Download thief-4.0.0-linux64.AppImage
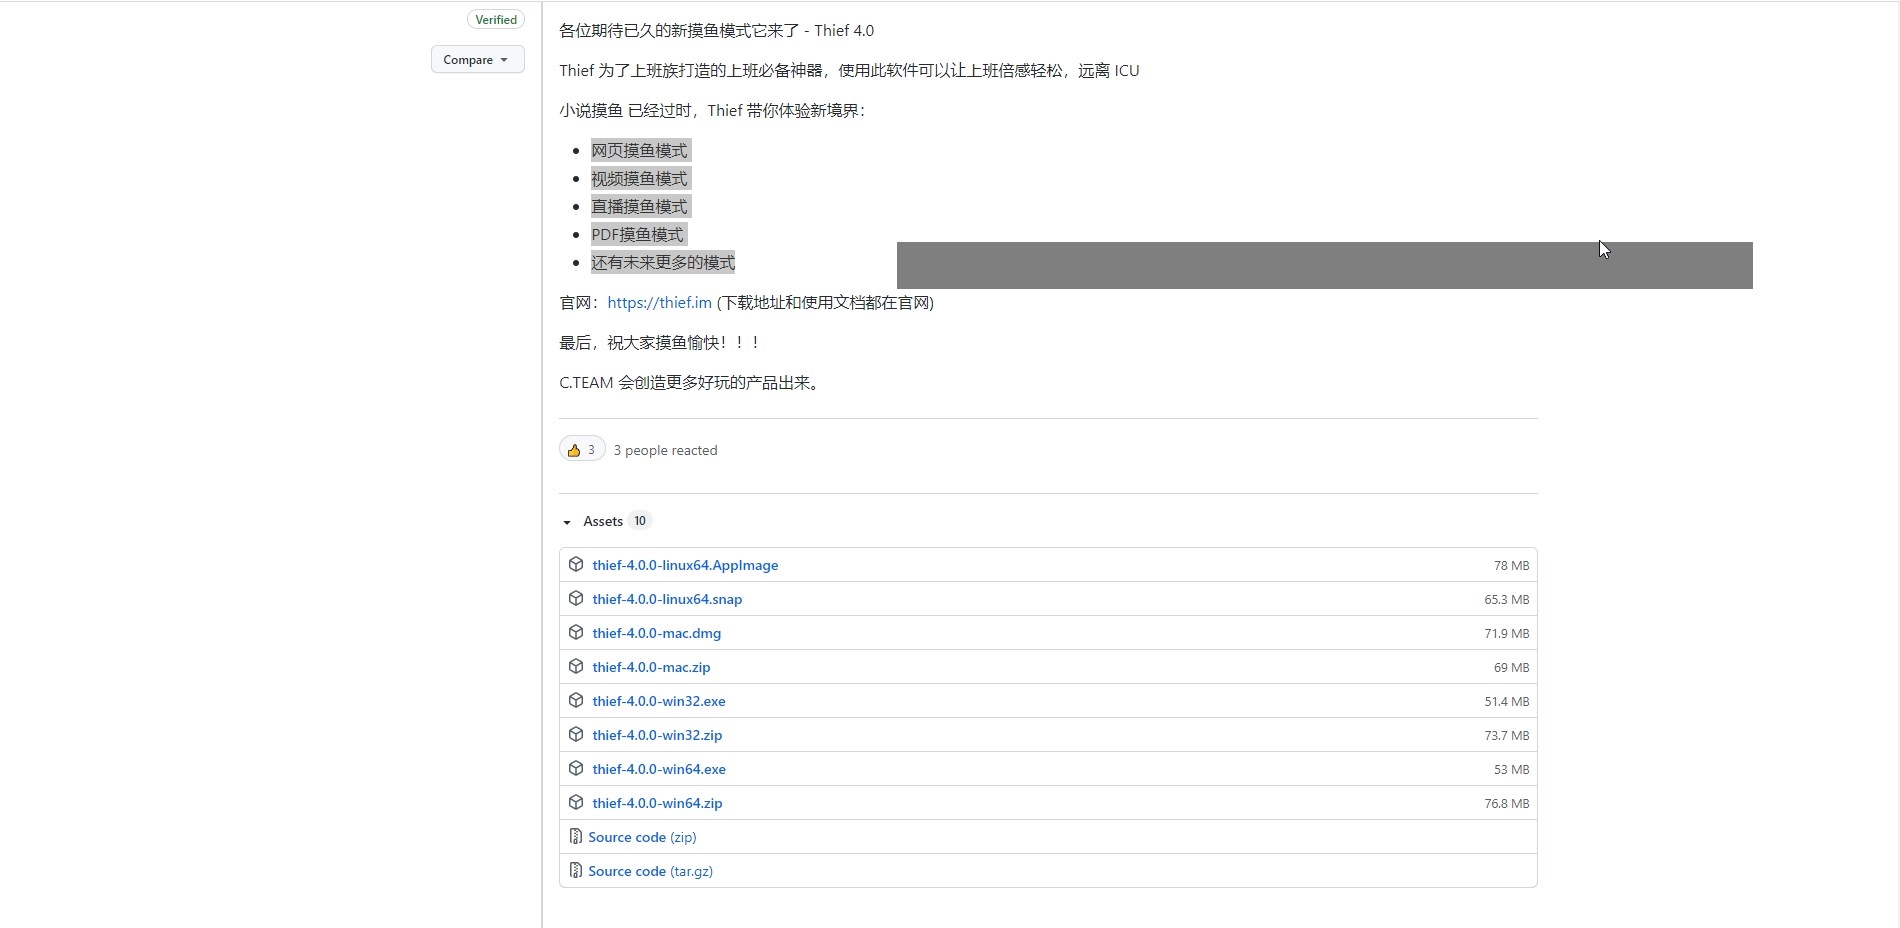 (685, 565)
